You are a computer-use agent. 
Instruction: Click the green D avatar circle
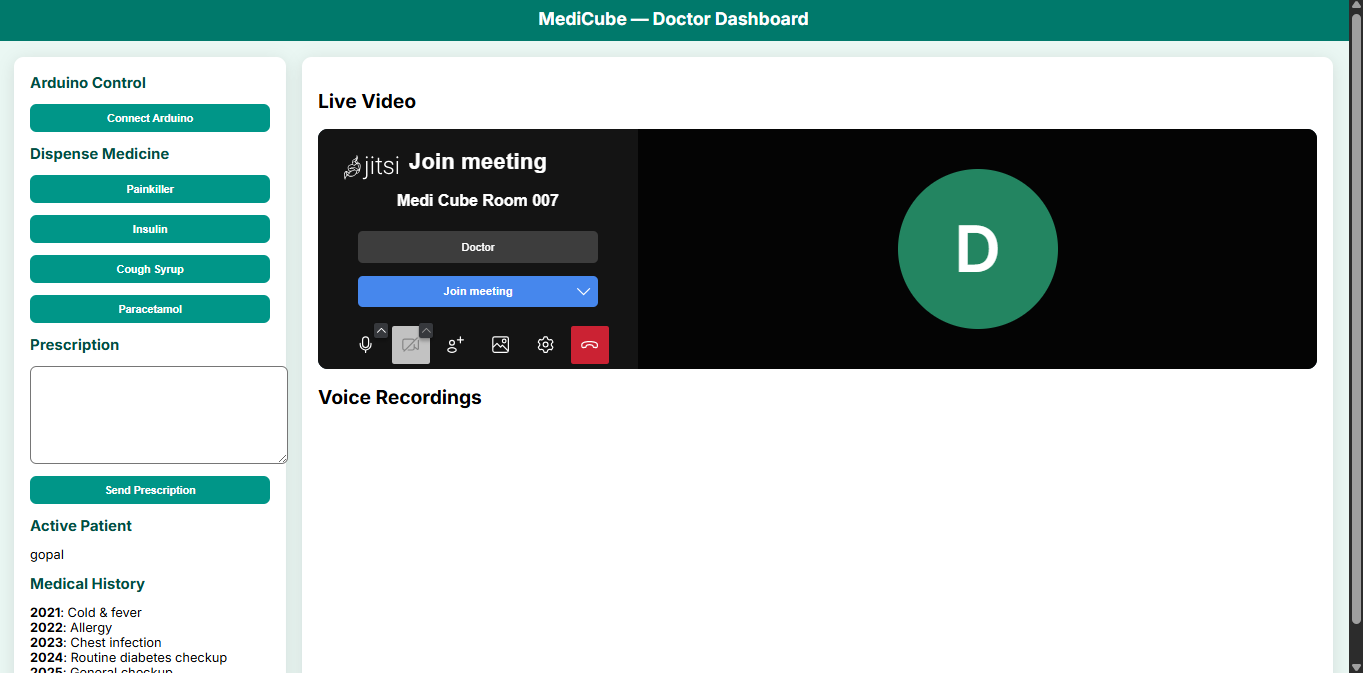(x=977, y=249)
